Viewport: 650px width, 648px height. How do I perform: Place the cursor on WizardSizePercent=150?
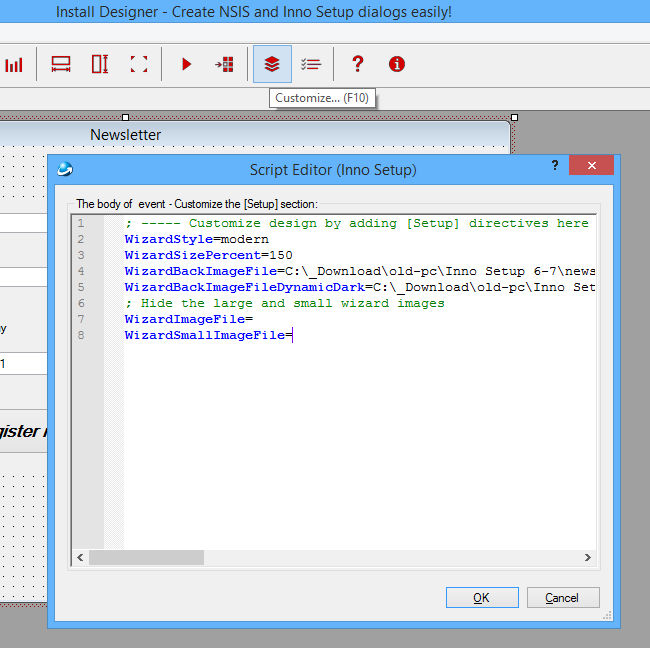point(209,255)
